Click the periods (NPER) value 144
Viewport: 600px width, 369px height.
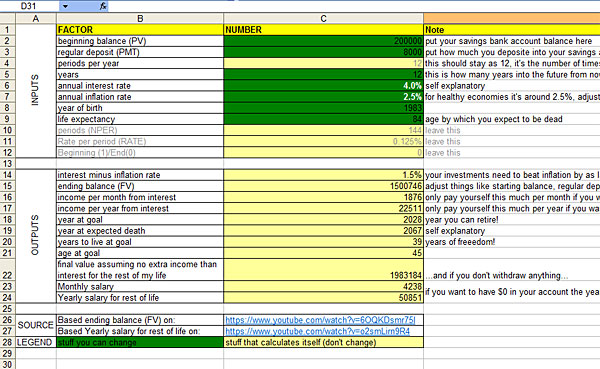point(323,130)
